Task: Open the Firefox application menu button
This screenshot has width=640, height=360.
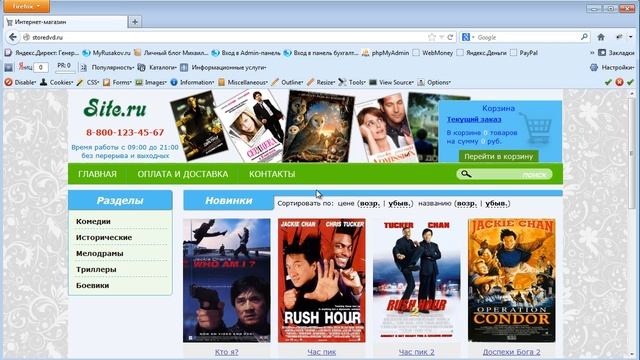Action: [27, 6]
